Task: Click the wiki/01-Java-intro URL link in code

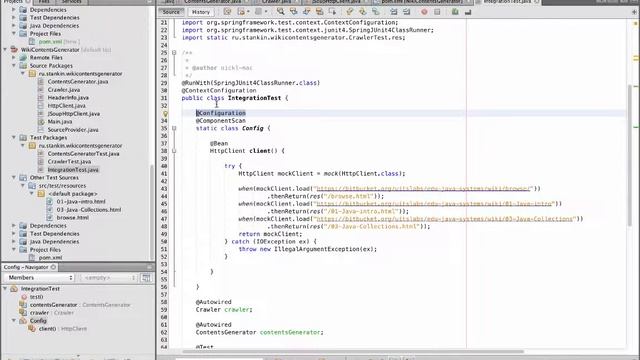Action: tap(433, 204)
